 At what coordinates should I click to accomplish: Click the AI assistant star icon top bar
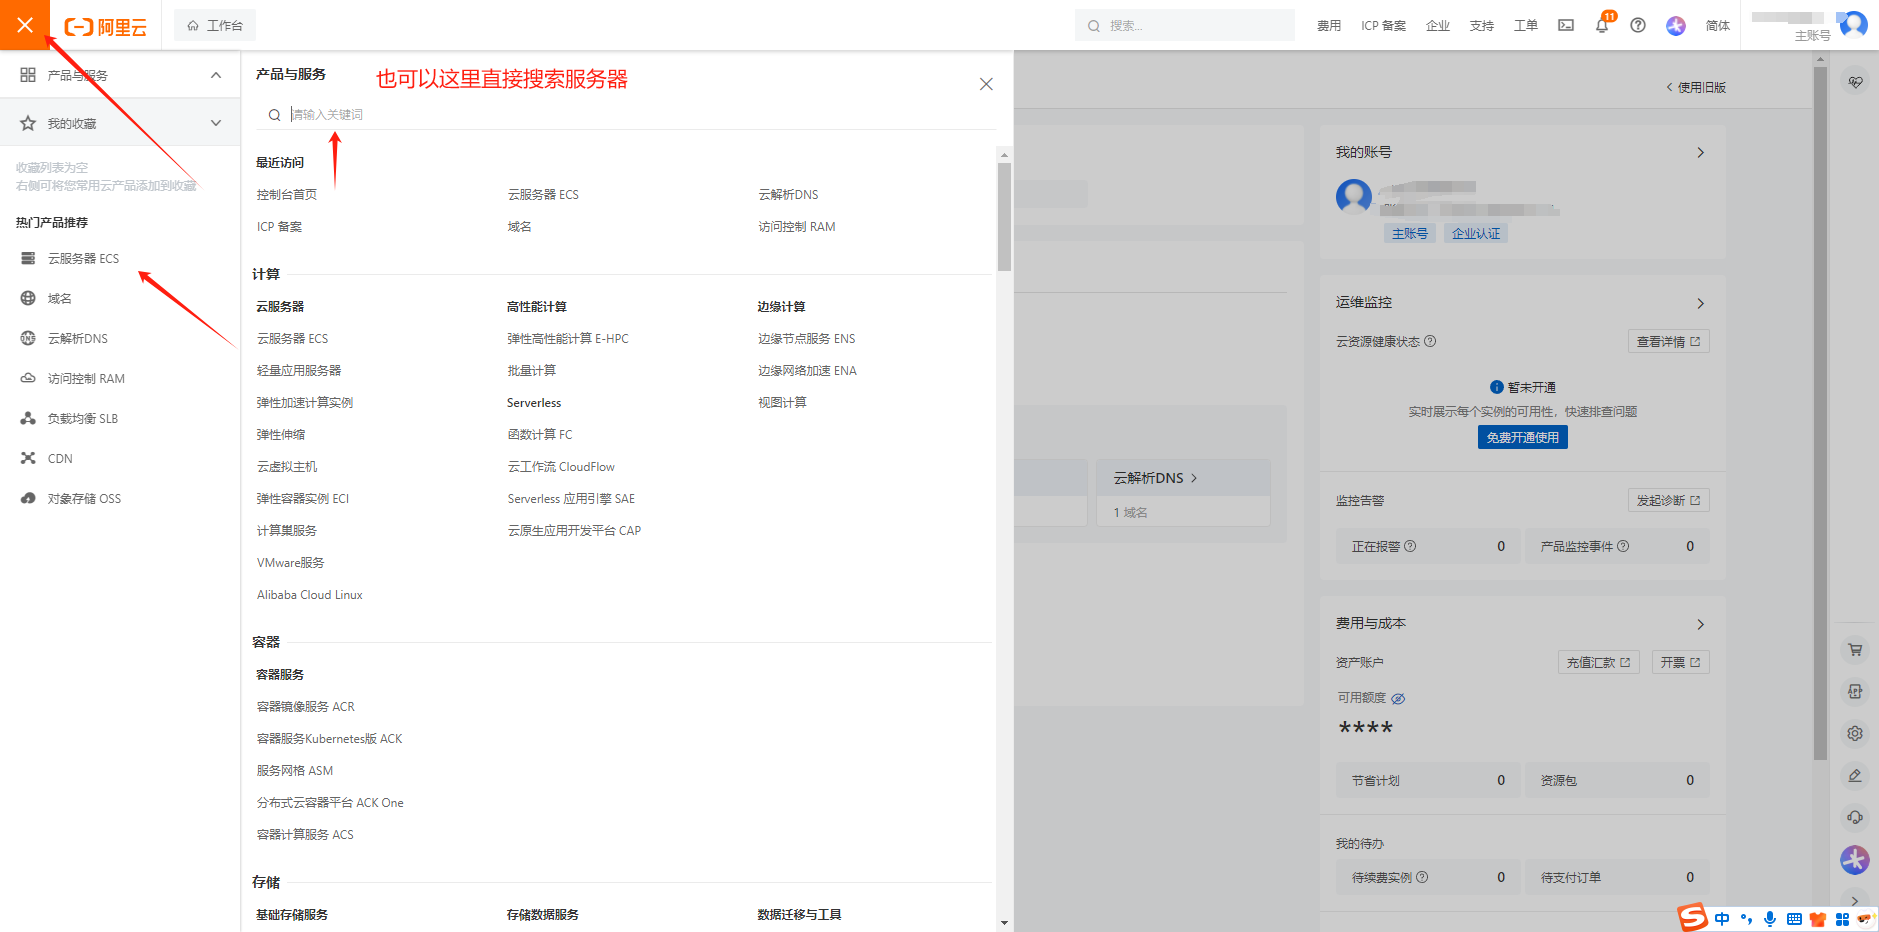click(1675, 25)
